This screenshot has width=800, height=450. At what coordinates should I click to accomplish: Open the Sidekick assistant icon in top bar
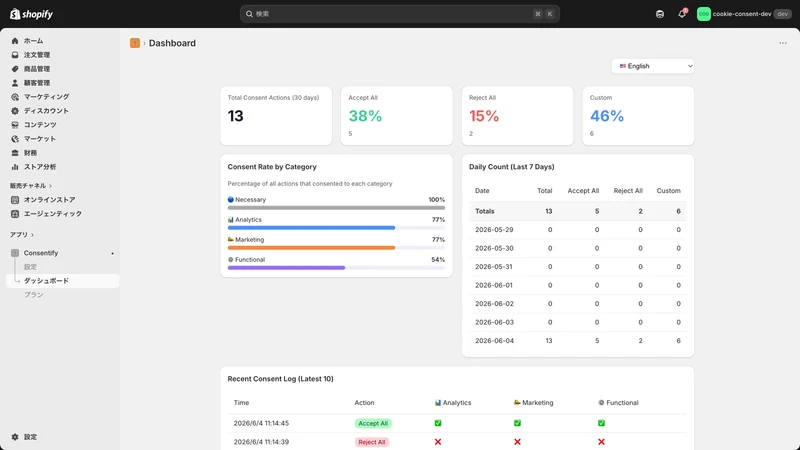(660, 14)
